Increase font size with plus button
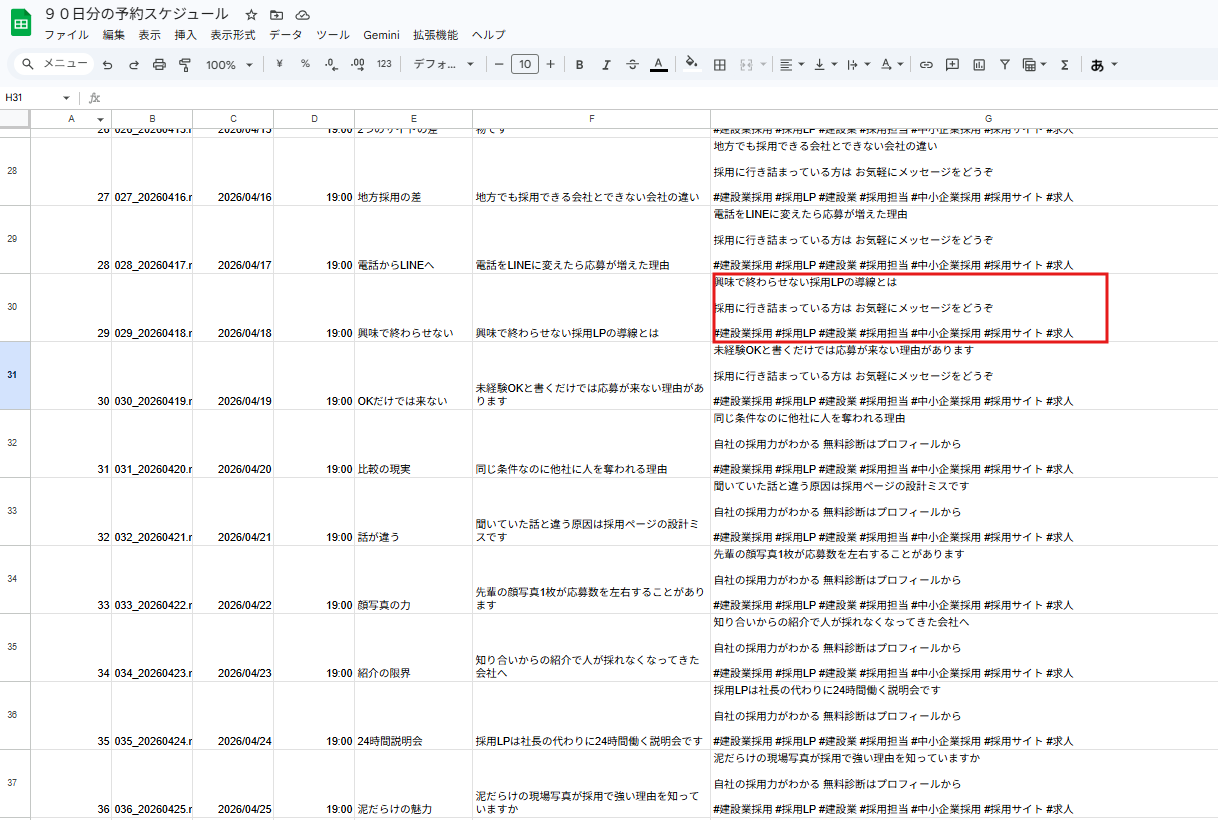This screenshot has height=820, width=1218. tap(550, 64)
